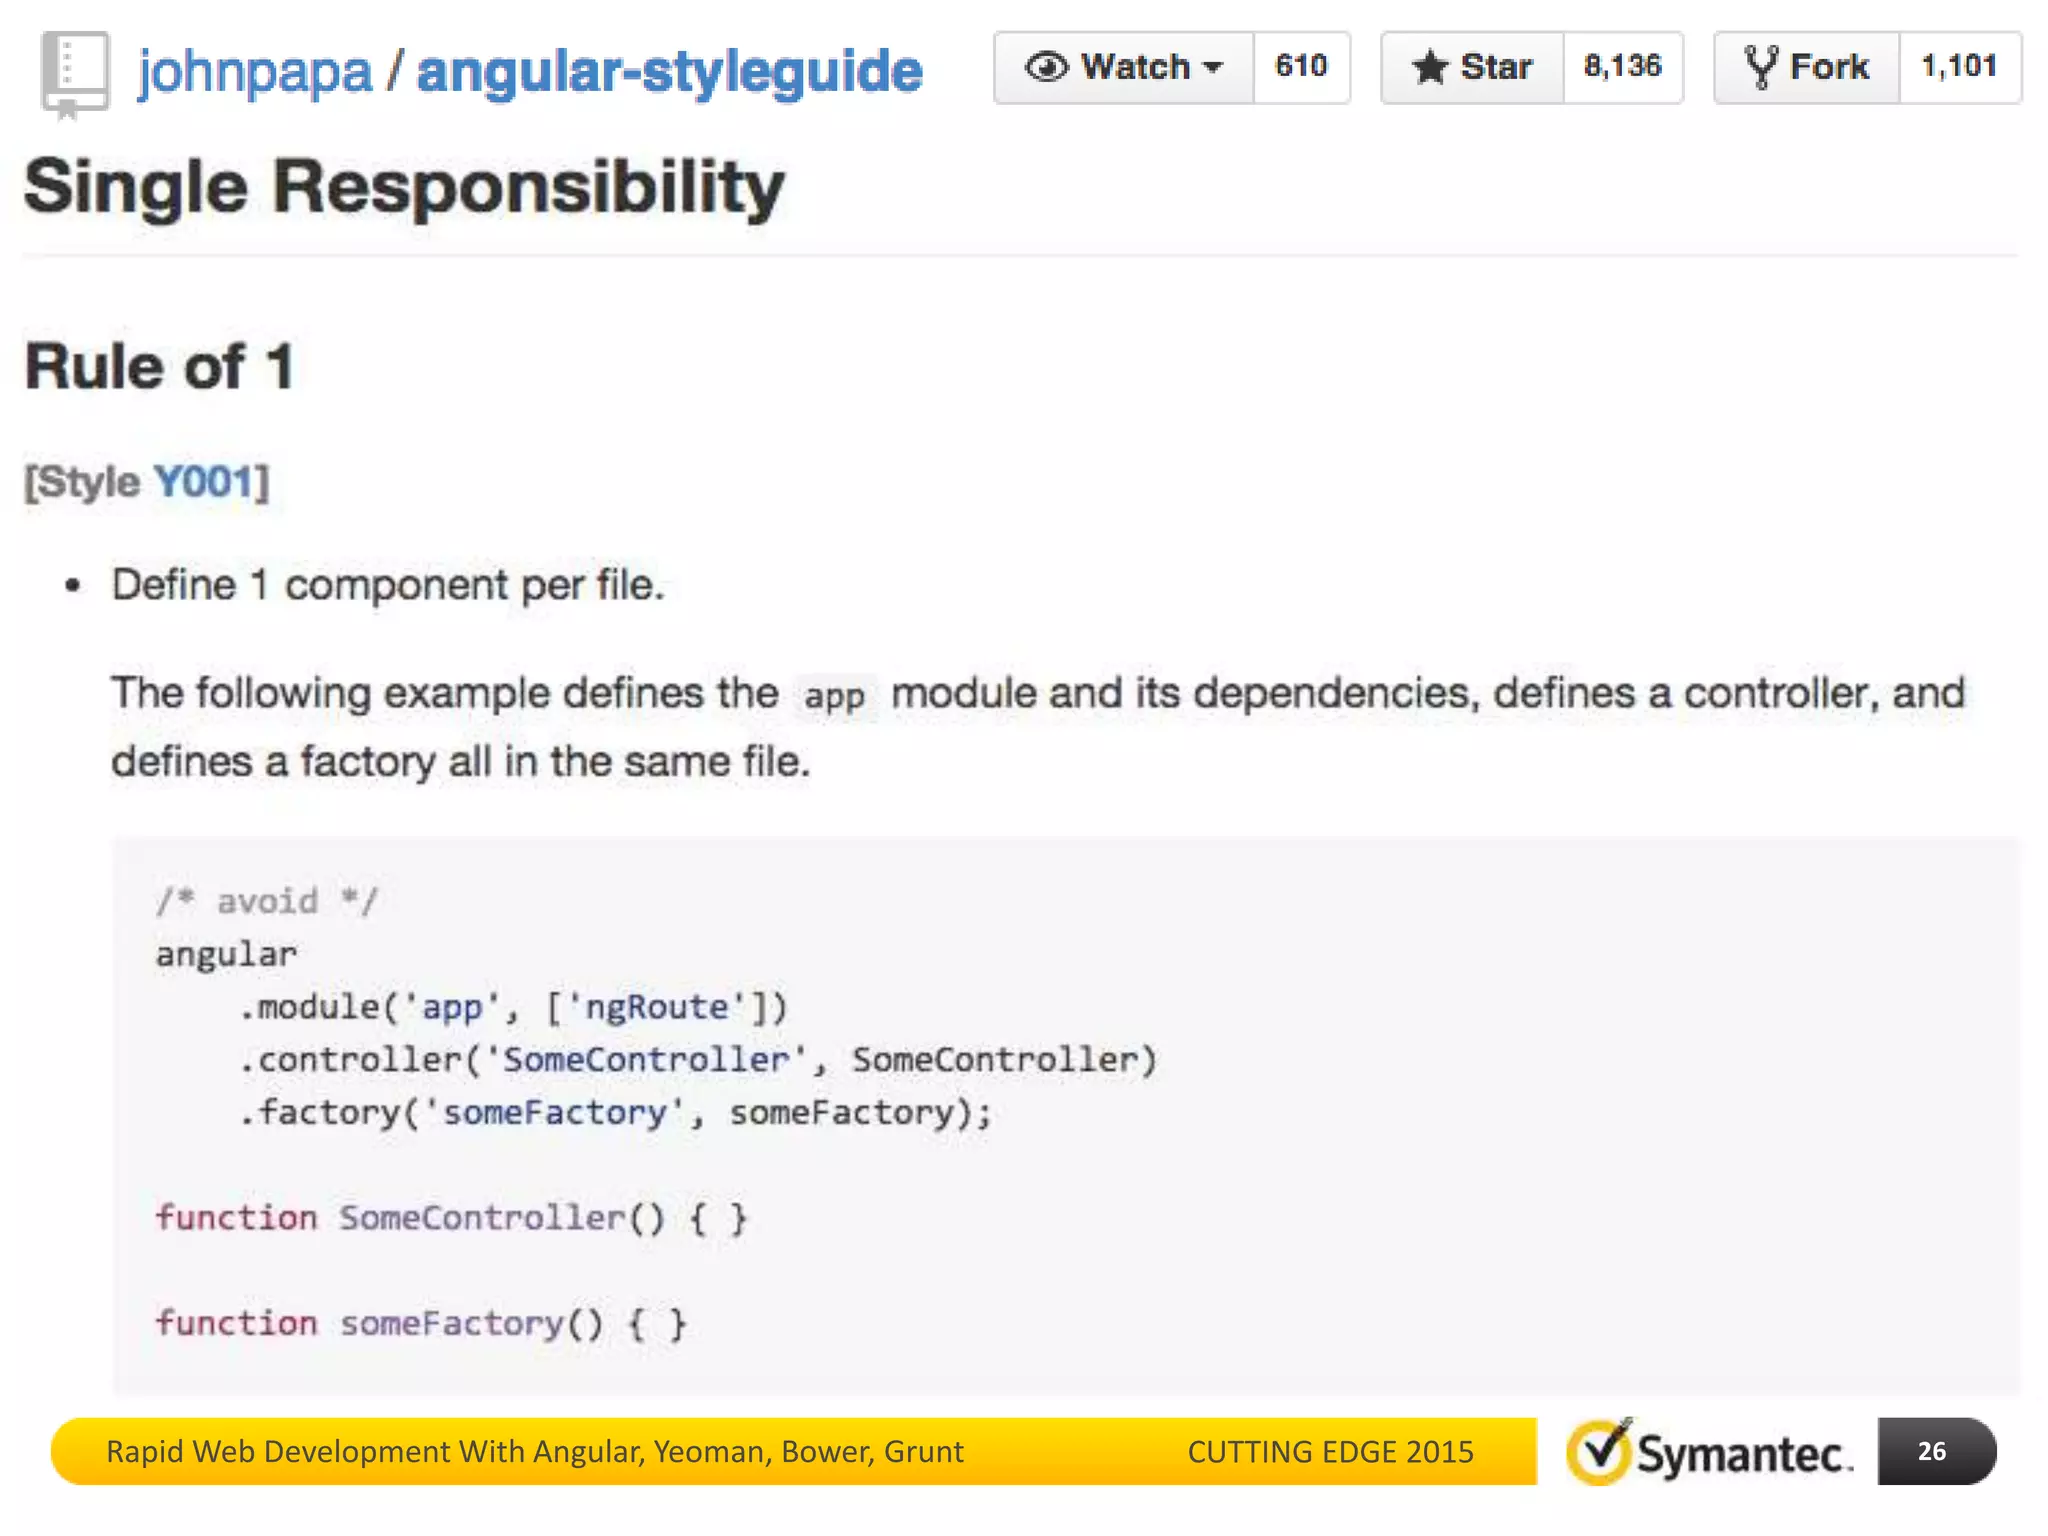
Task: Click the Rapid Web Development footer title
Action: (535, 1452)
